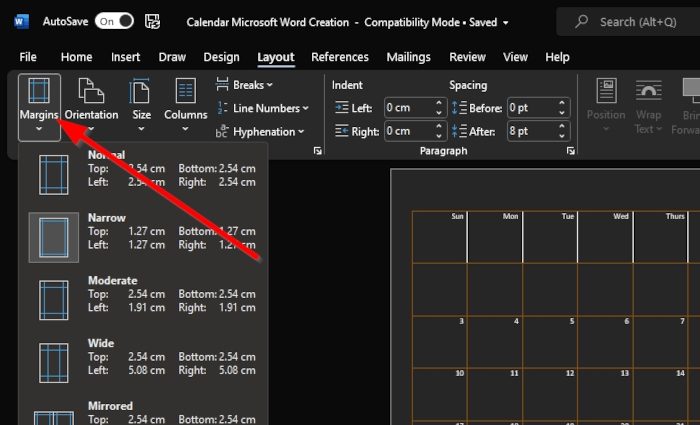Screen dimensions: 700x425
Task: Open the page Size menu
Action: click(141, 107)
